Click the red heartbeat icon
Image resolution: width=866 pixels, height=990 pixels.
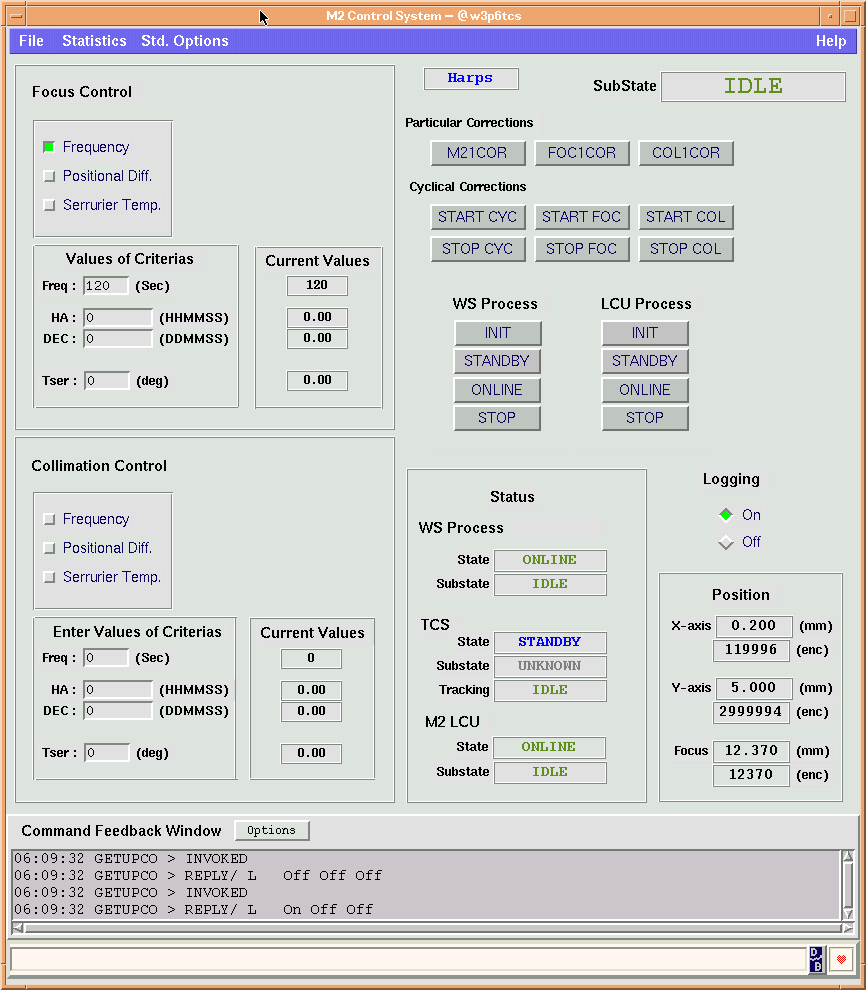(841, 959)
